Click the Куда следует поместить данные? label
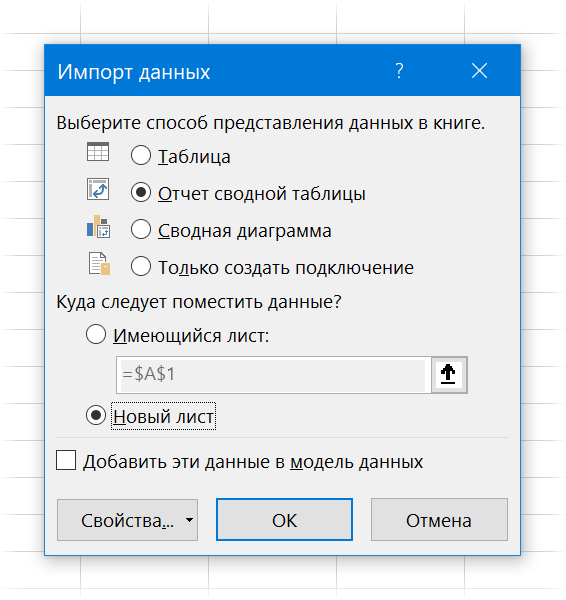The width and height of the screenshot is (566, 600). [x=199, y=302]
